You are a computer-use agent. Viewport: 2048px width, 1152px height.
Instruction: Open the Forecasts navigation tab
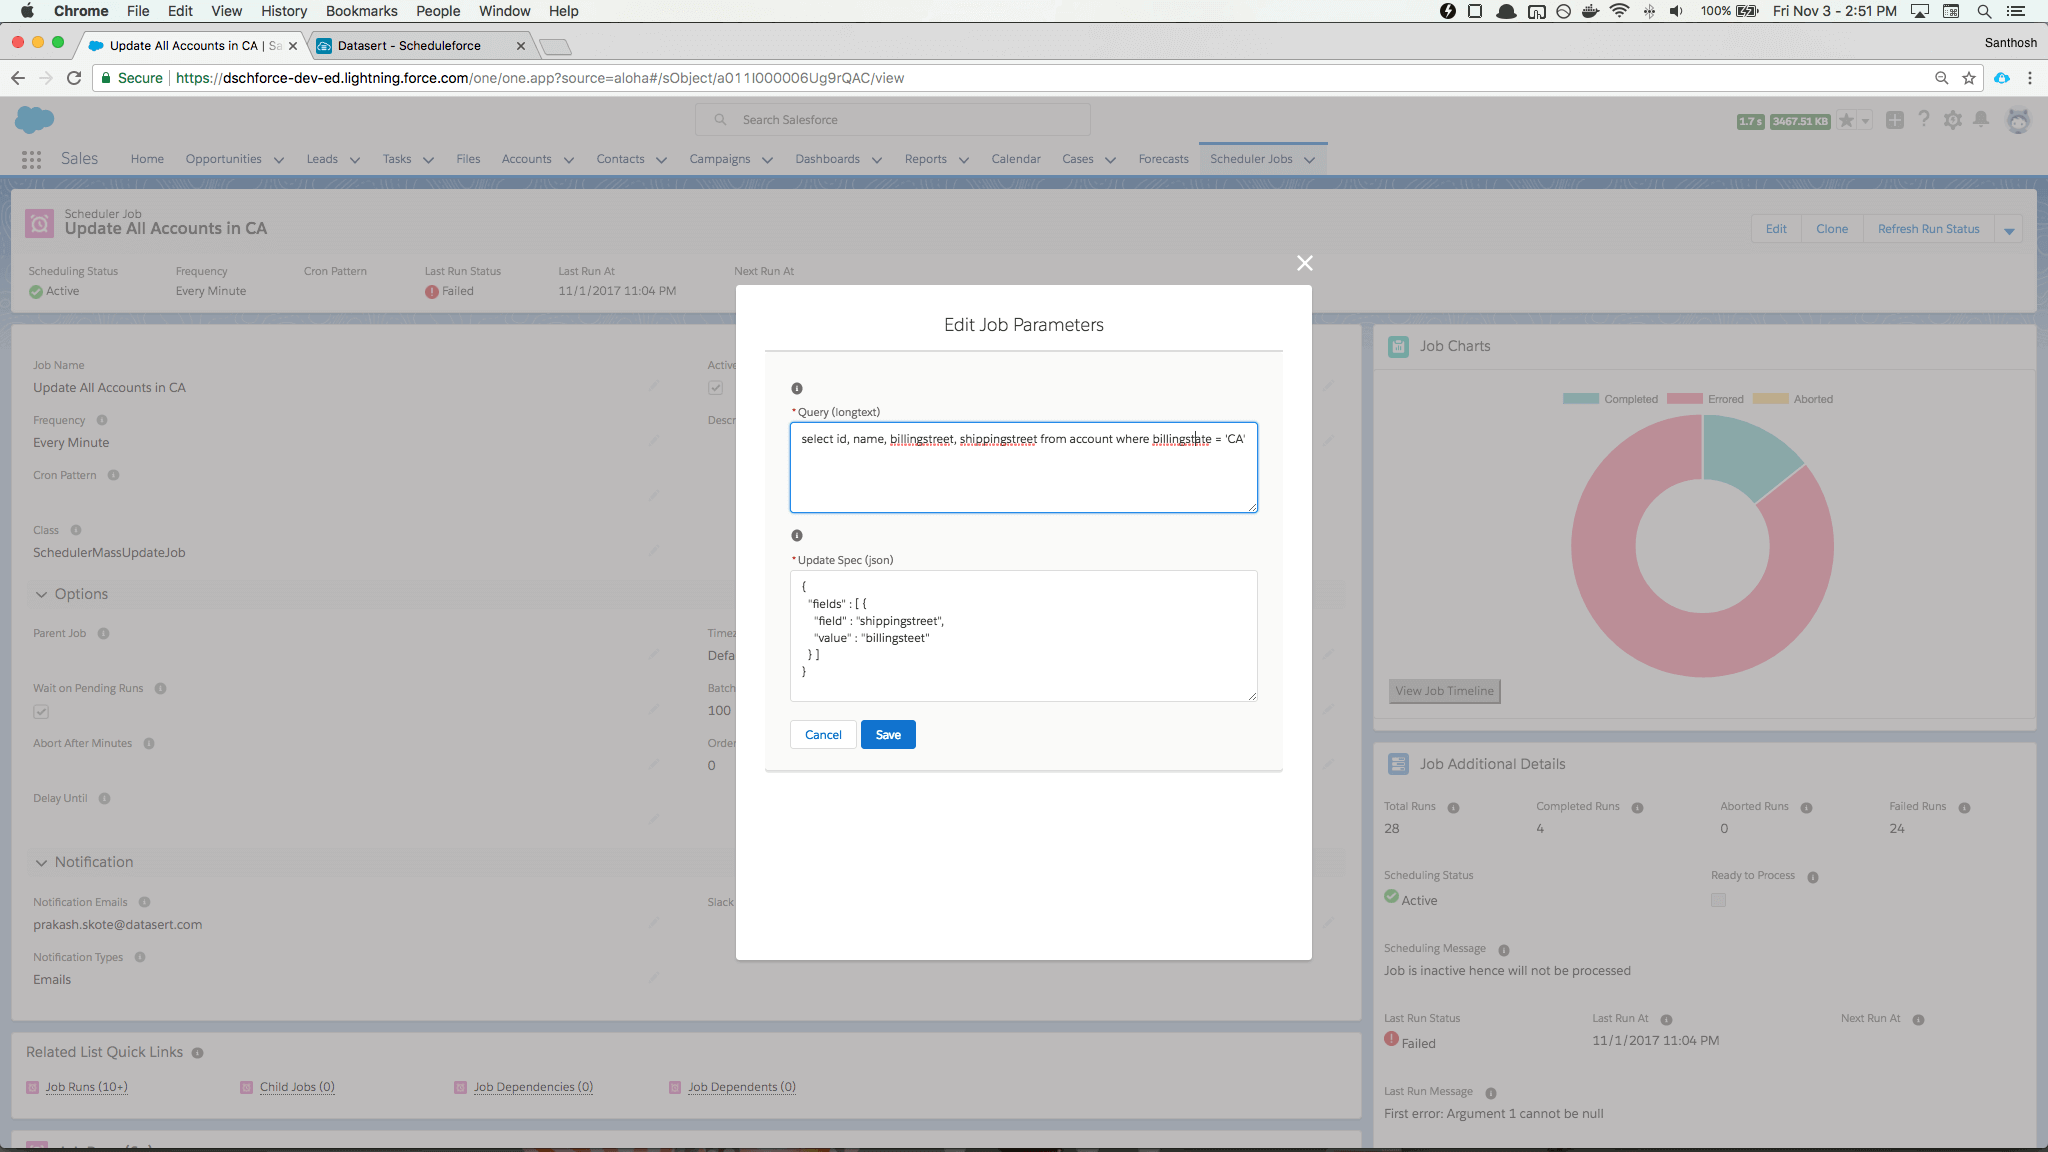coord(1163,159)
